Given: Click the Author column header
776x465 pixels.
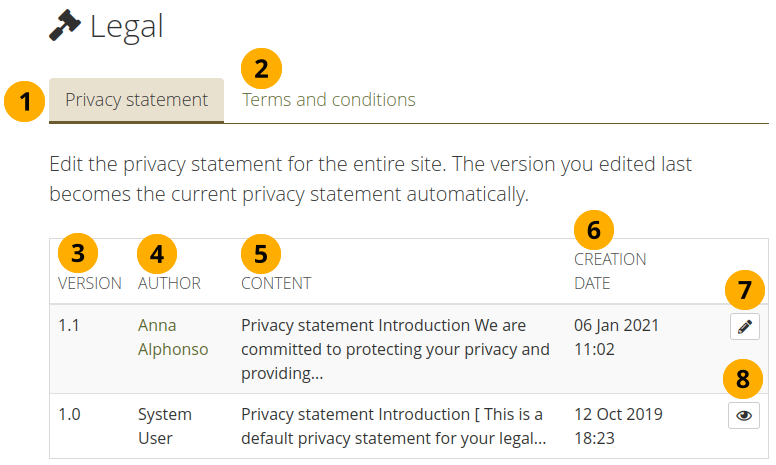Looking at the screenshot, I should 169,283.
